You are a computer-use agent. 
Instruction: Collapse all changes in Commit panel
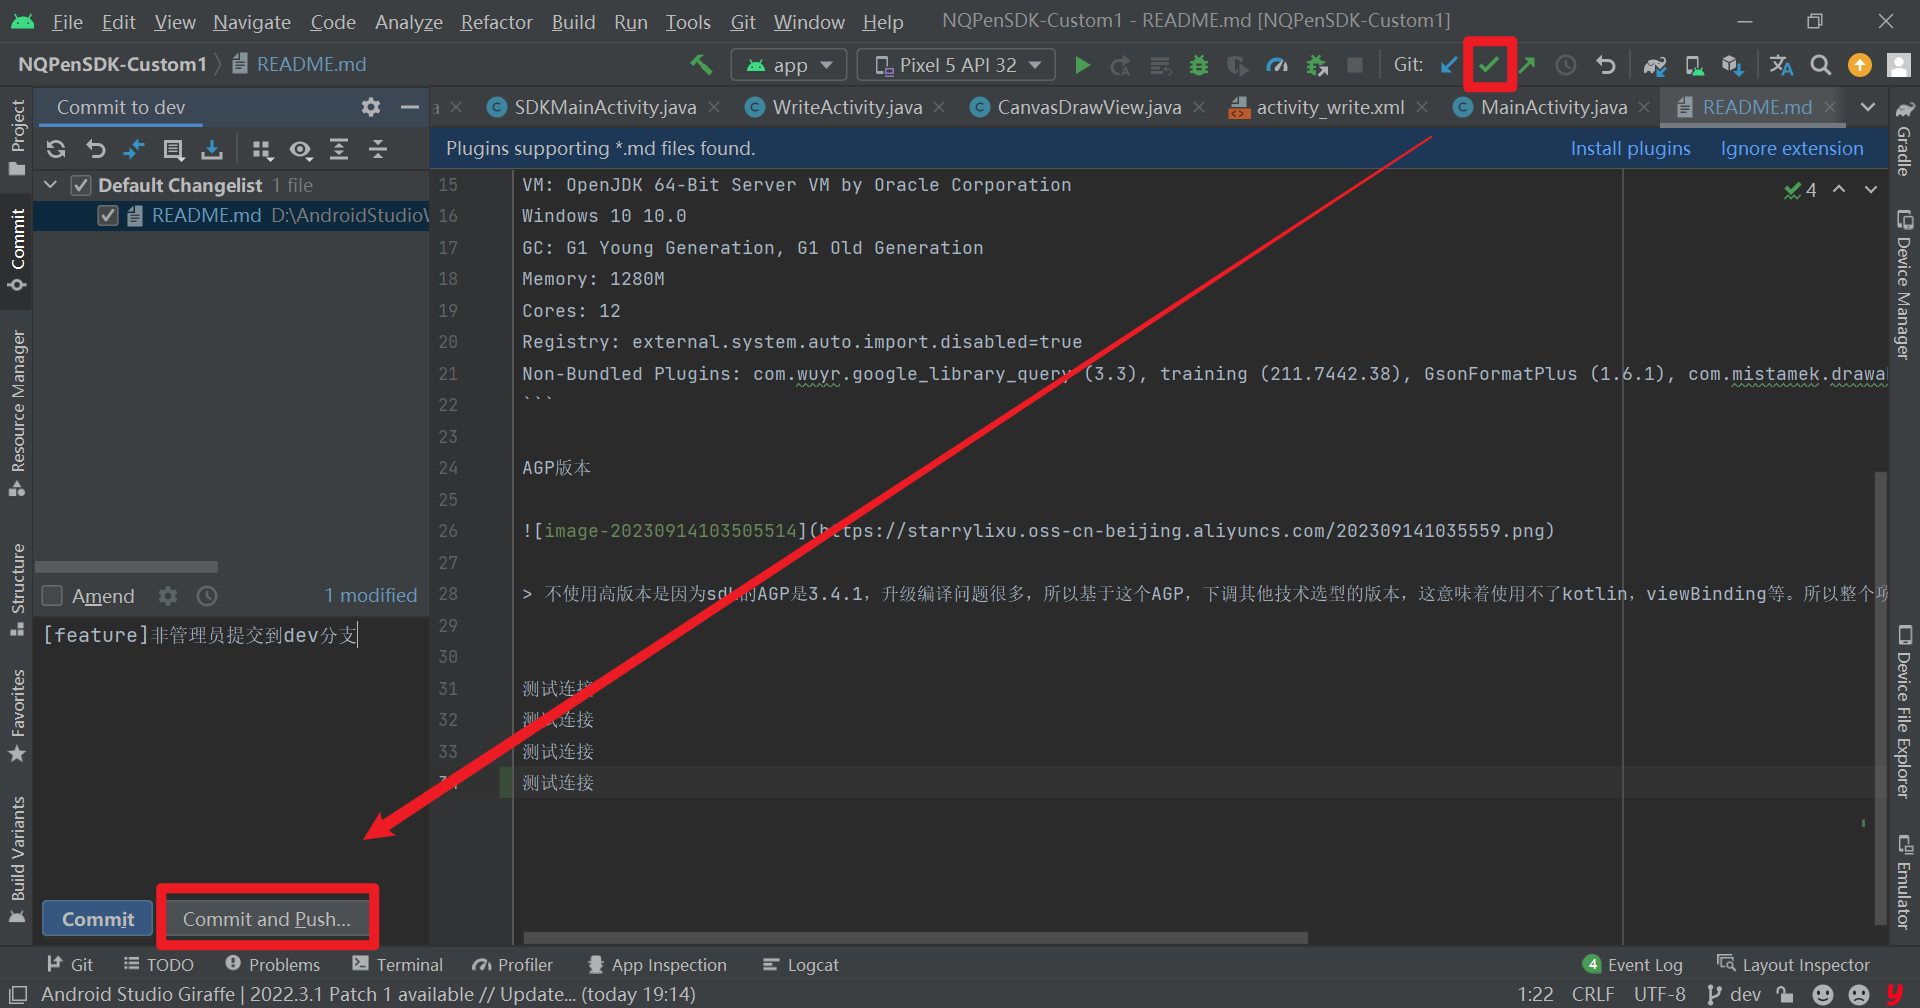(378, 149)
